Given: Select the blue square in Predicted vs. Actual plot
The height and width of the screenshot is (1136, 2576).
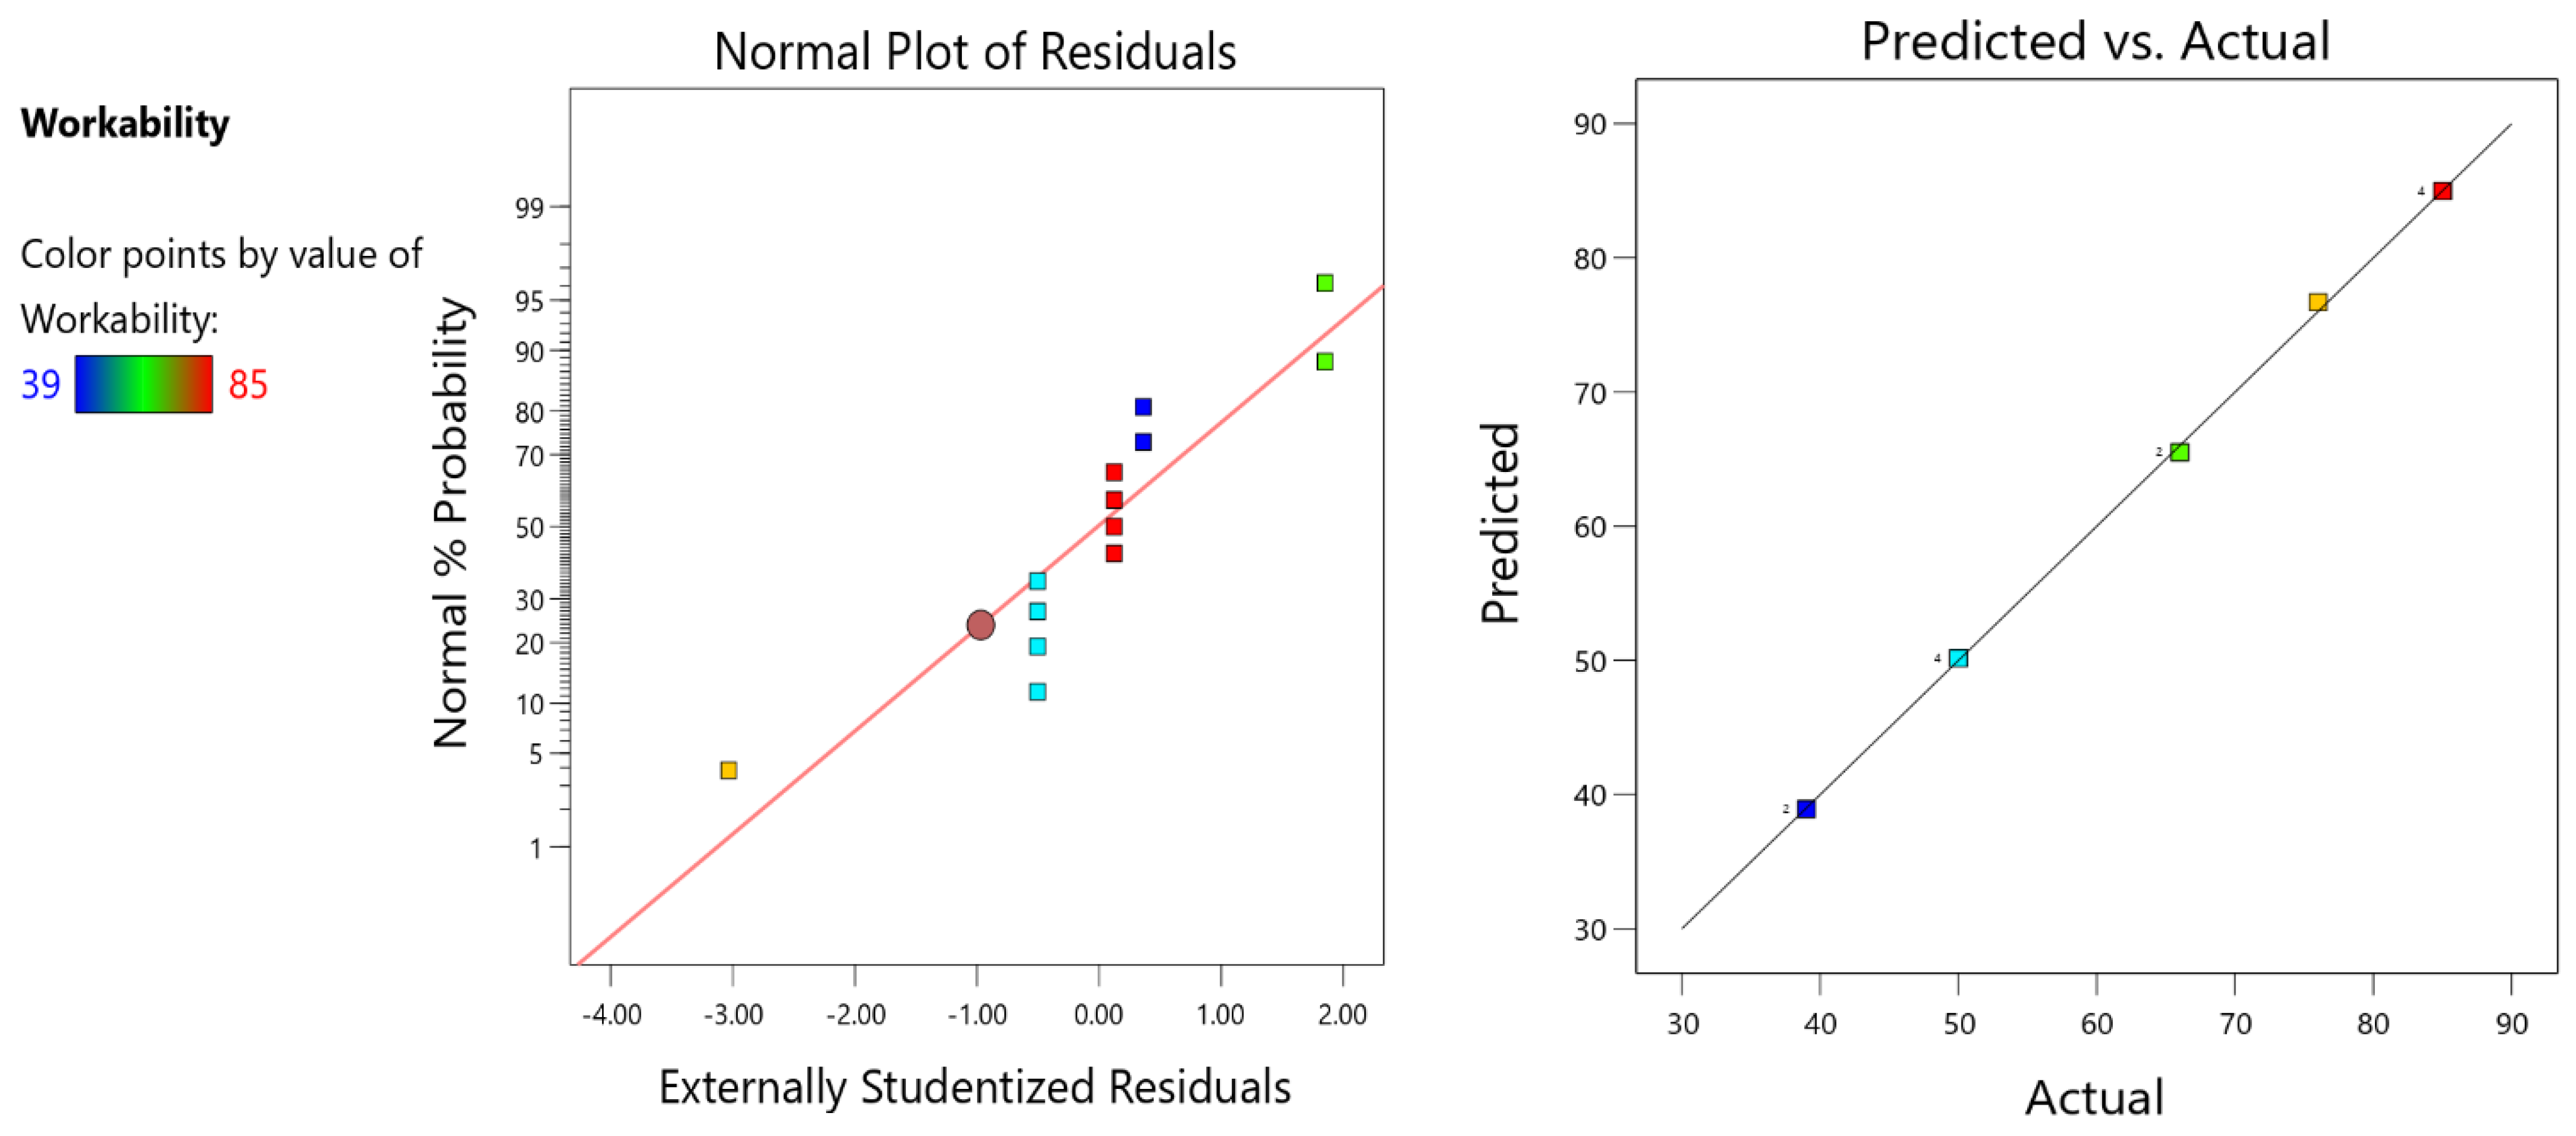Looking at the screenshot, I should pyautogui.click(x=1805, y=809).
